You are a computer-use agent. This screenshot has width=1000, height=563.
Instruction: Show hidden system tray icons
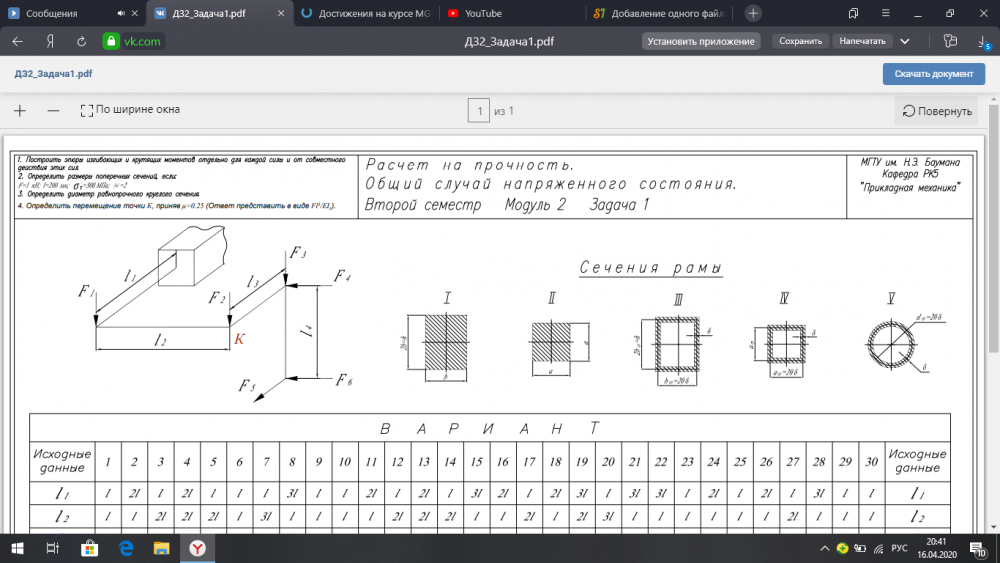824,547
